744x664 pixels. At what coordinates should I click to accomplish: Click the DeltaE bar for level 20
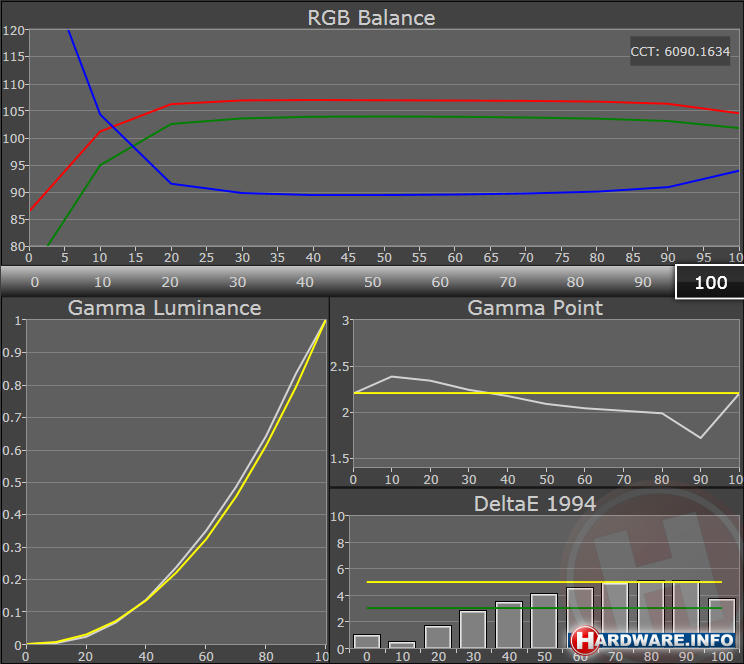pos(438,637)
